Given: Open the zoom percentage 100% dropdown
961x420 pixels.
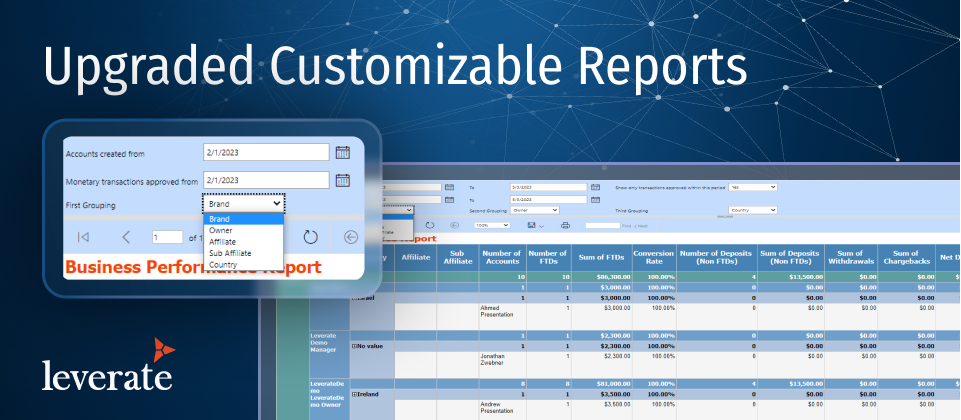Looking at the screenshot, I should click(493, 226).
